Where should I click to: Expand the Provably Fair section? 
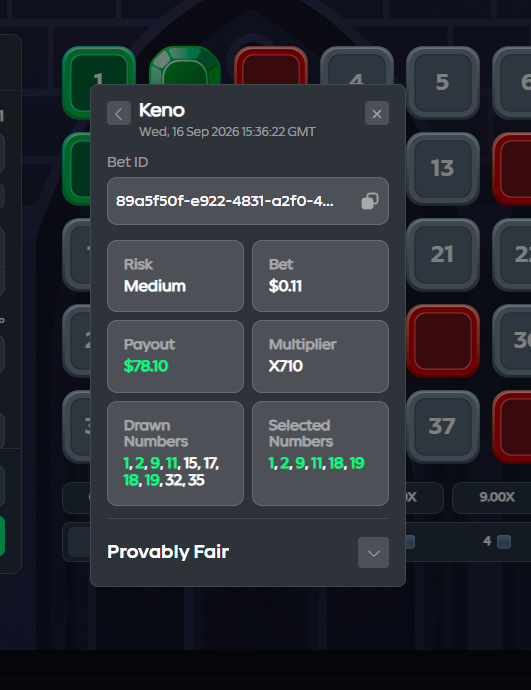pos(373,553)
